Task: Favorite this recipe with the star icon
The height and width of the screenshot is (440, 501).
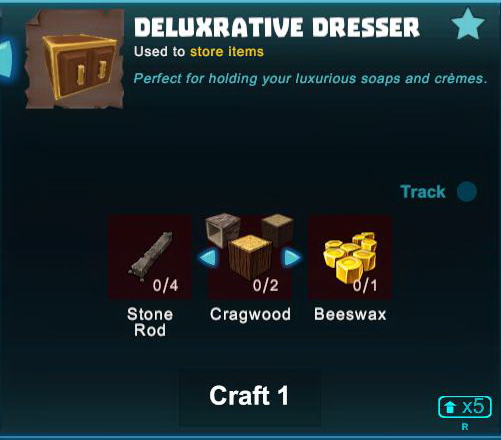Action: (468, 24)
